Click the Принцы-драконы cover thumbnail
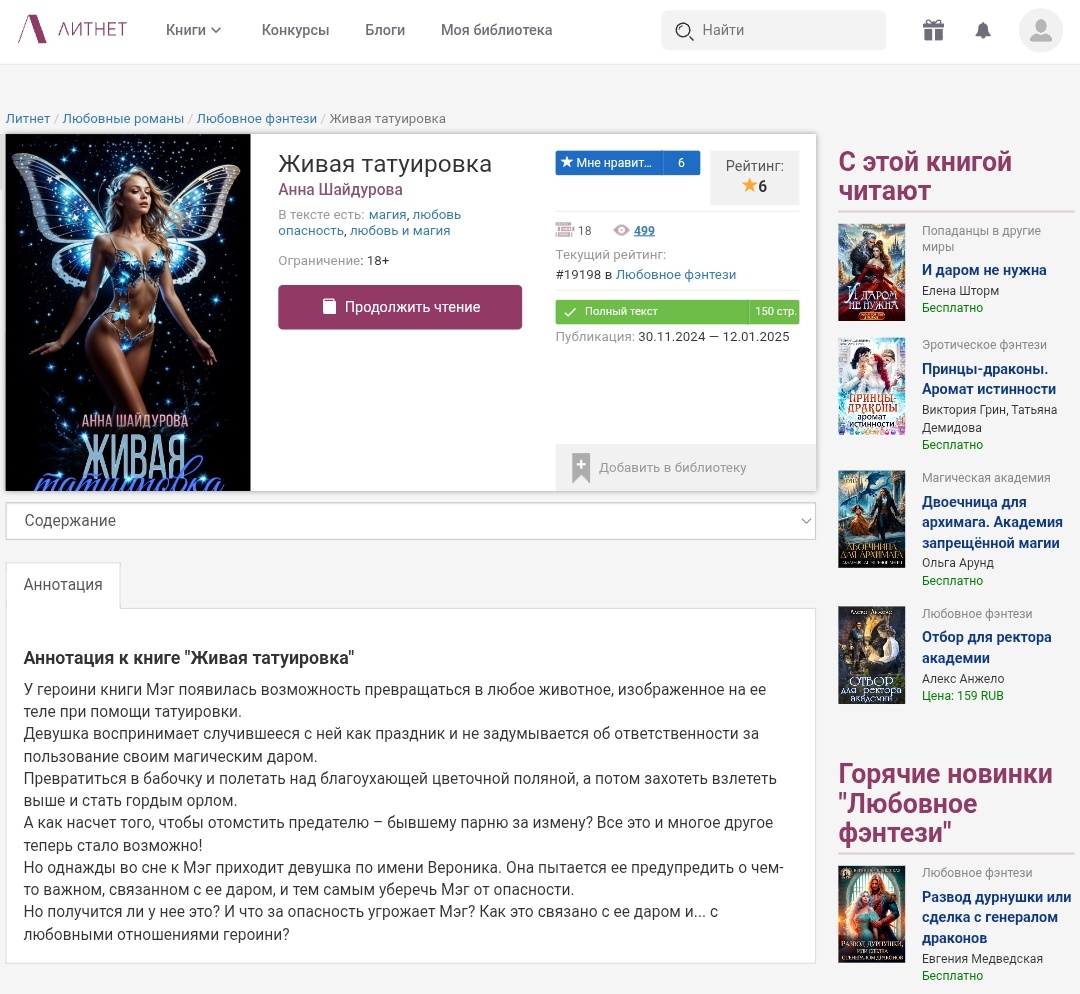The image size is (1080, 994). 871,386
